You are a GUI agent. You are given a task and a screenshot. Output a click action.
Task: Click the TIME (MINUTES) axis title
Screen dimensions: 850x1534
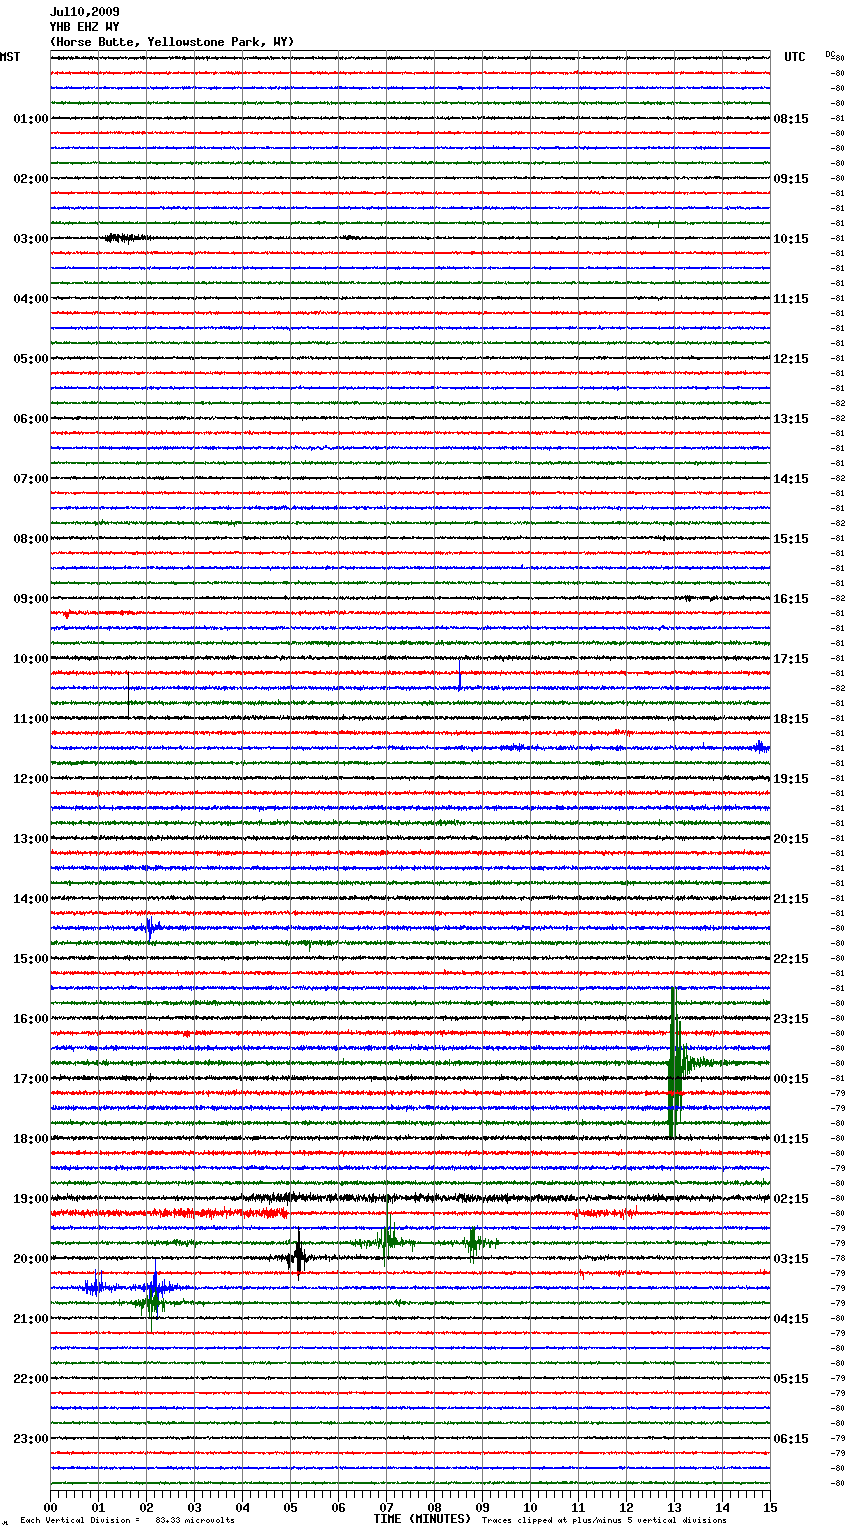(422, 1519)
